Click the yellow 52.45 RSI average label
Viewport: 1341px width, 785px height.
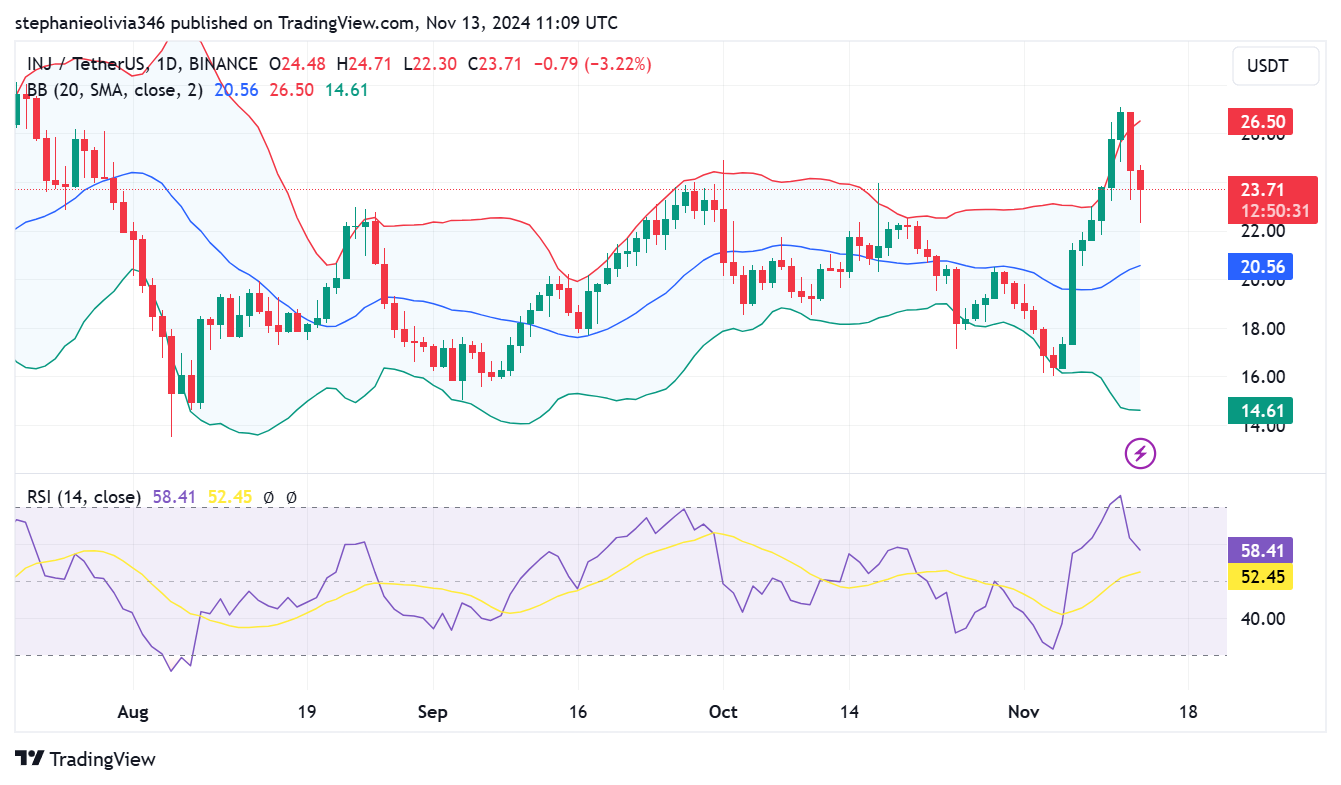point(1260,576)
